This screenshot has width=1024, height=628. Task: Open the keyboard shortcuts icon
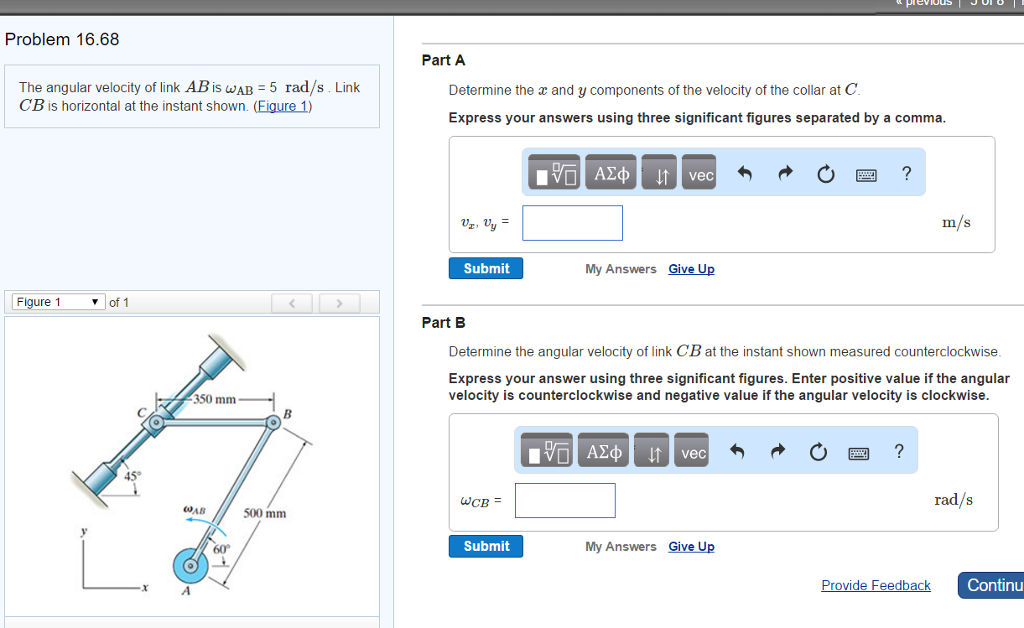click(866, 172)
